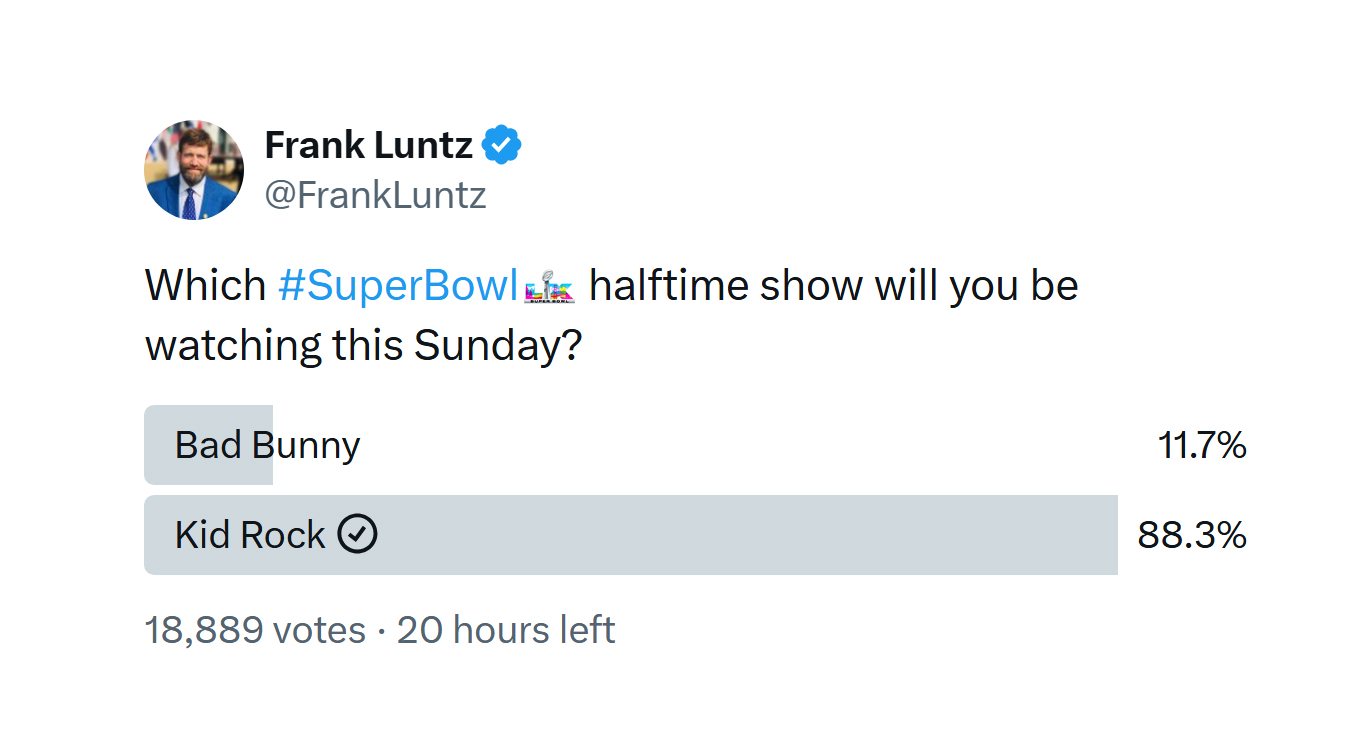Open Frank Luntz's profile photo

coord(194,170)
